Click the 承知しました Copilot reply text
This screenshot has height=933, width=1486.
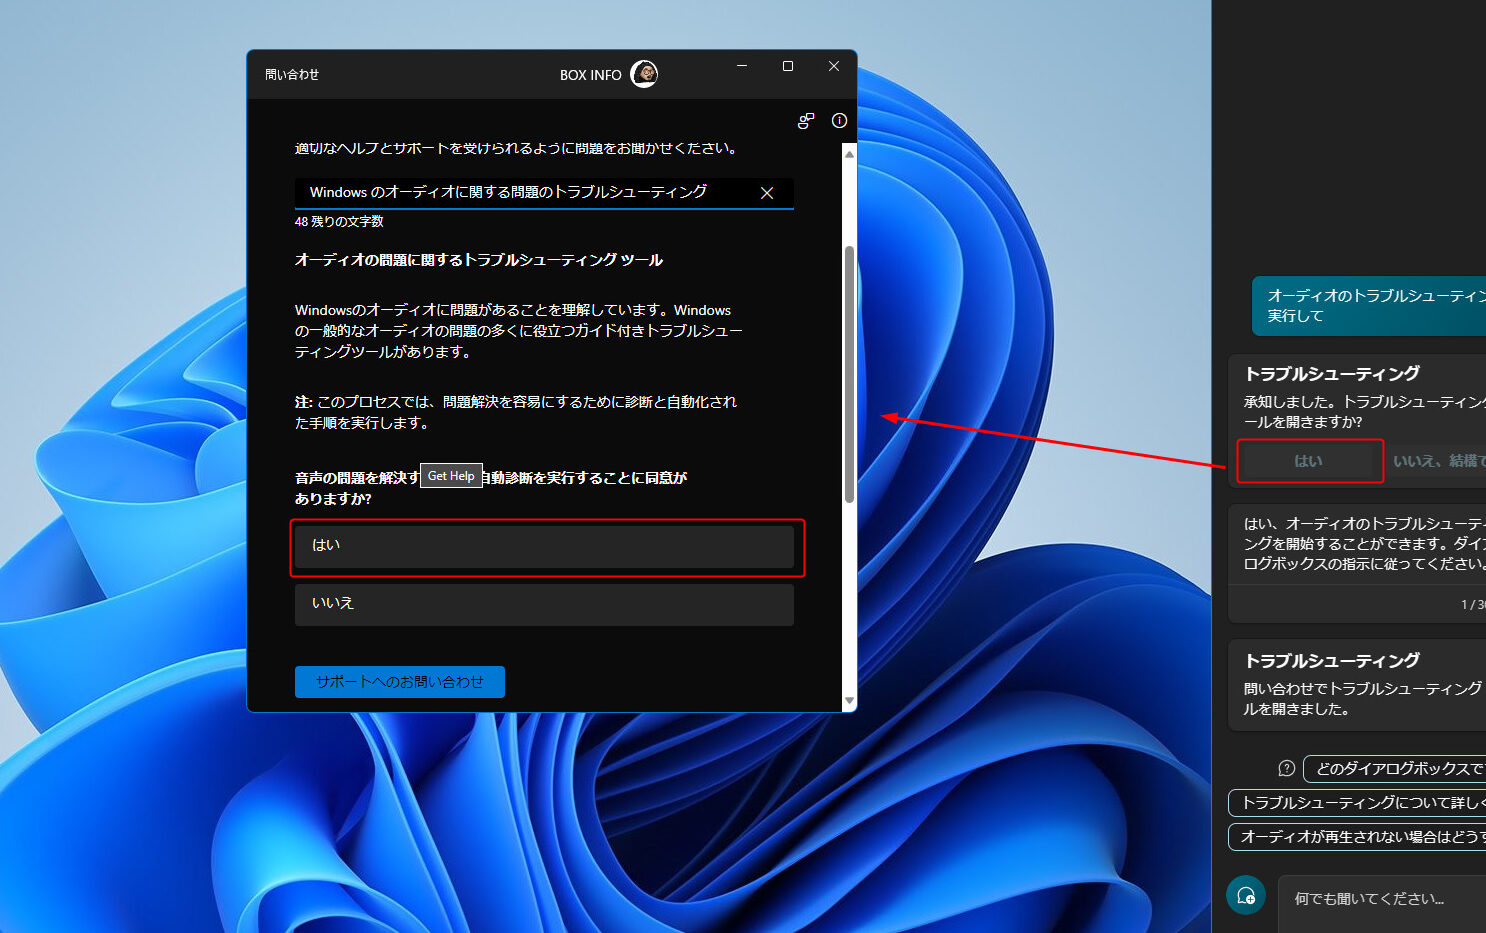point(1364,412)
